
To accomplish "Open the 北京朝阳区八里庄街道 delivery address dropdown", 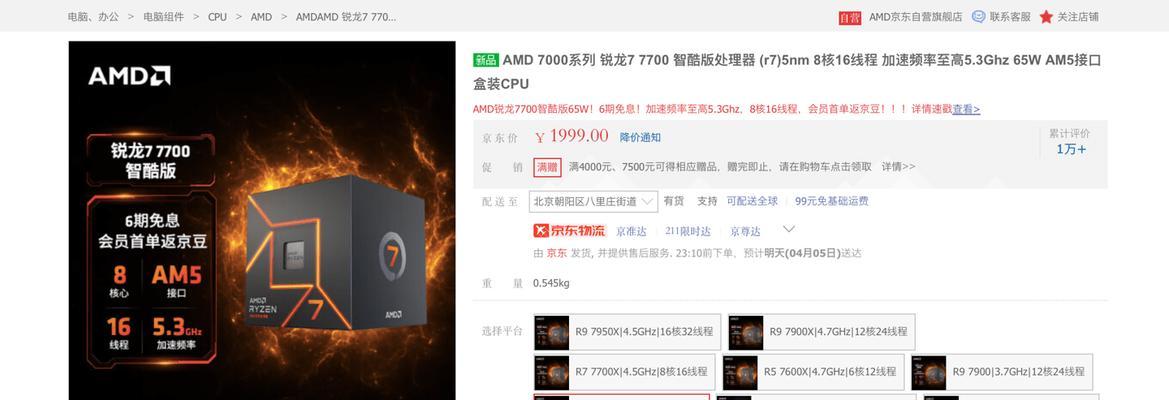I will tap(593, 202).
